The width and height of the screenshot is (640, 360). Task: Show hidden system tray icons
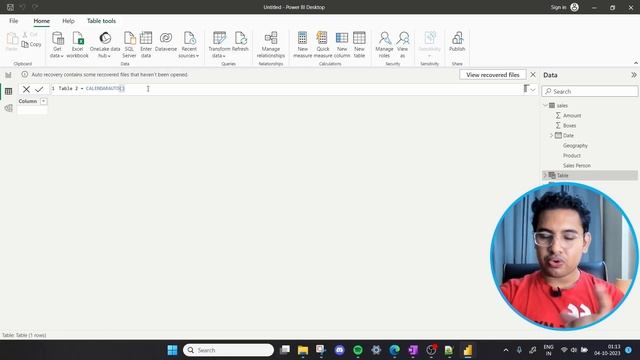click(x=506, y=350)
